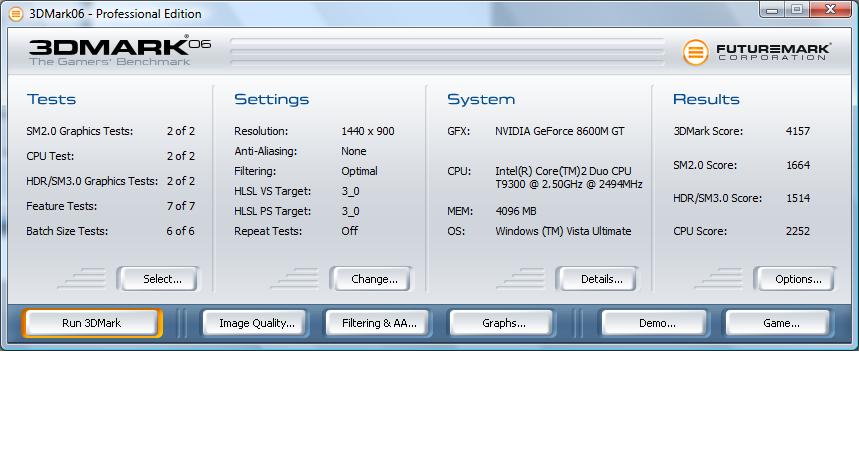This screenshot has height=450, width=859.
Task: Launch the Demo... mode
Action: pos(655,323)
